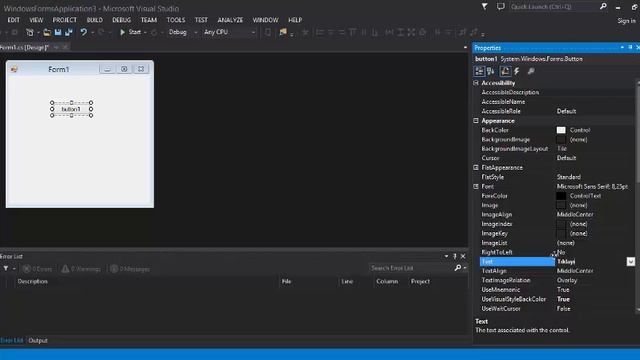Open the Start button dropdown arrow
This screenshot has width=640, height=360.
[145, 32]
